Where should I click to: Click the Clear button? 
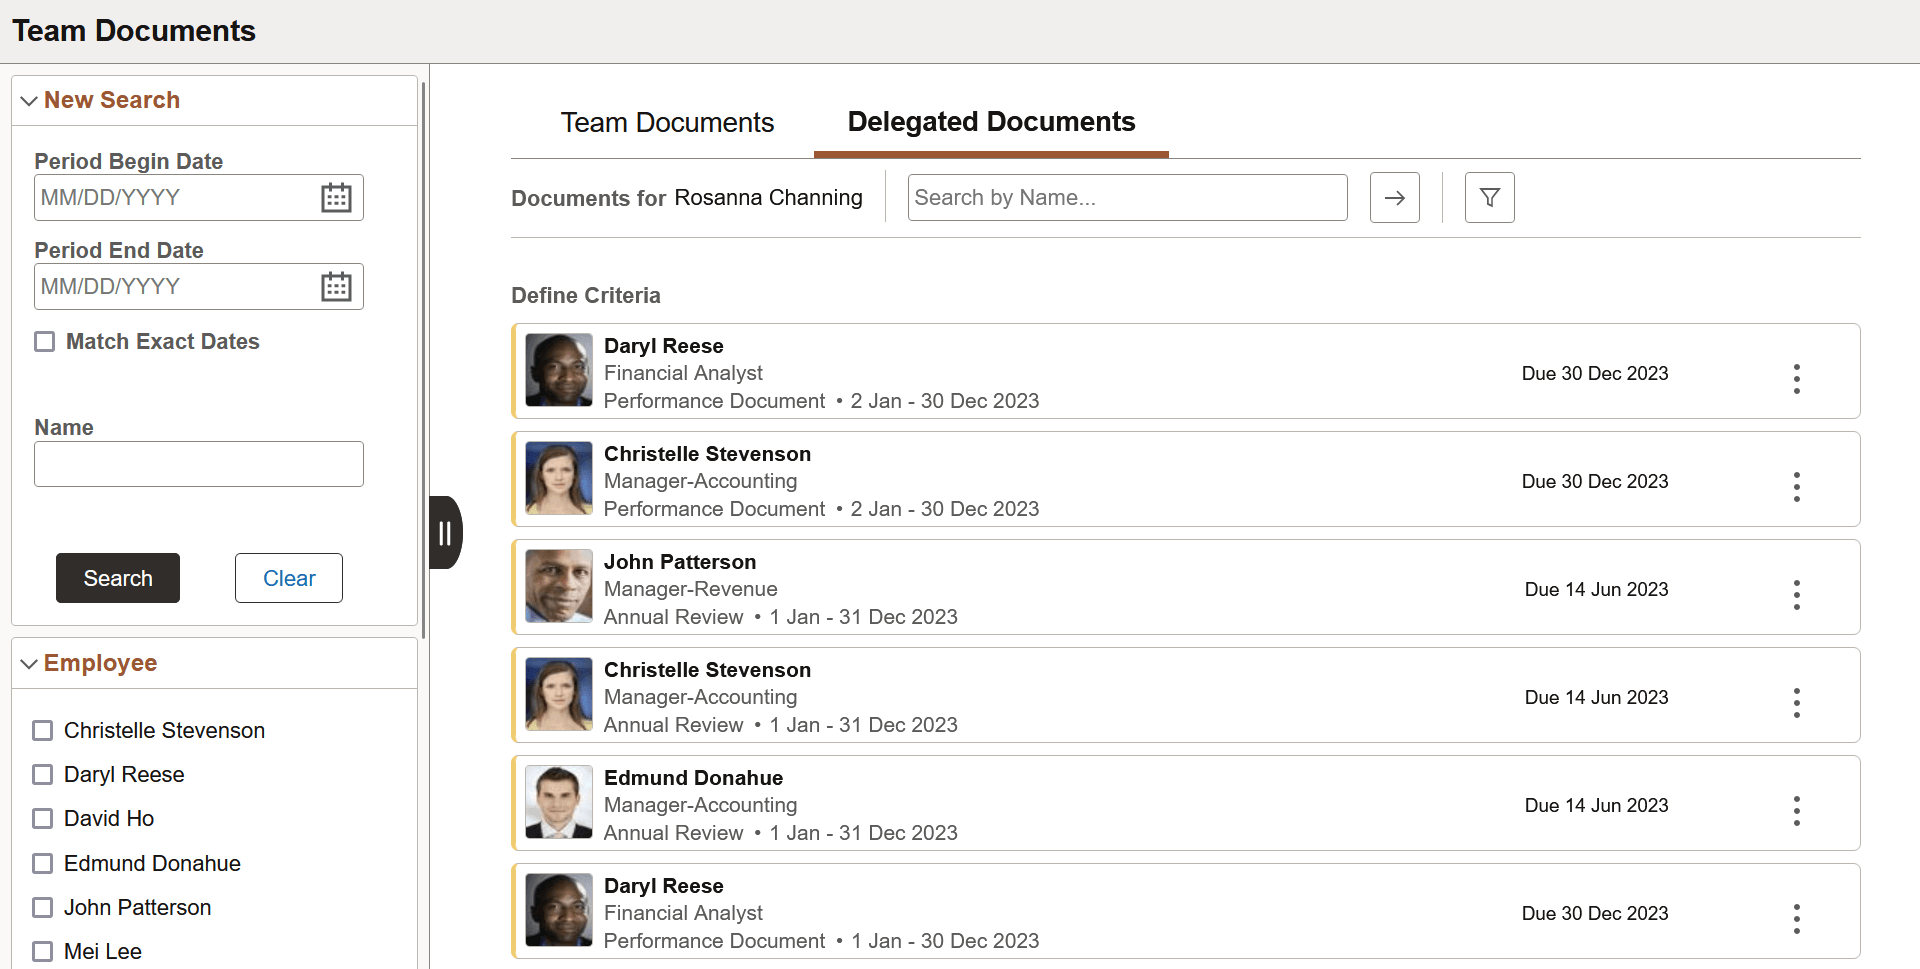point(288,578)
